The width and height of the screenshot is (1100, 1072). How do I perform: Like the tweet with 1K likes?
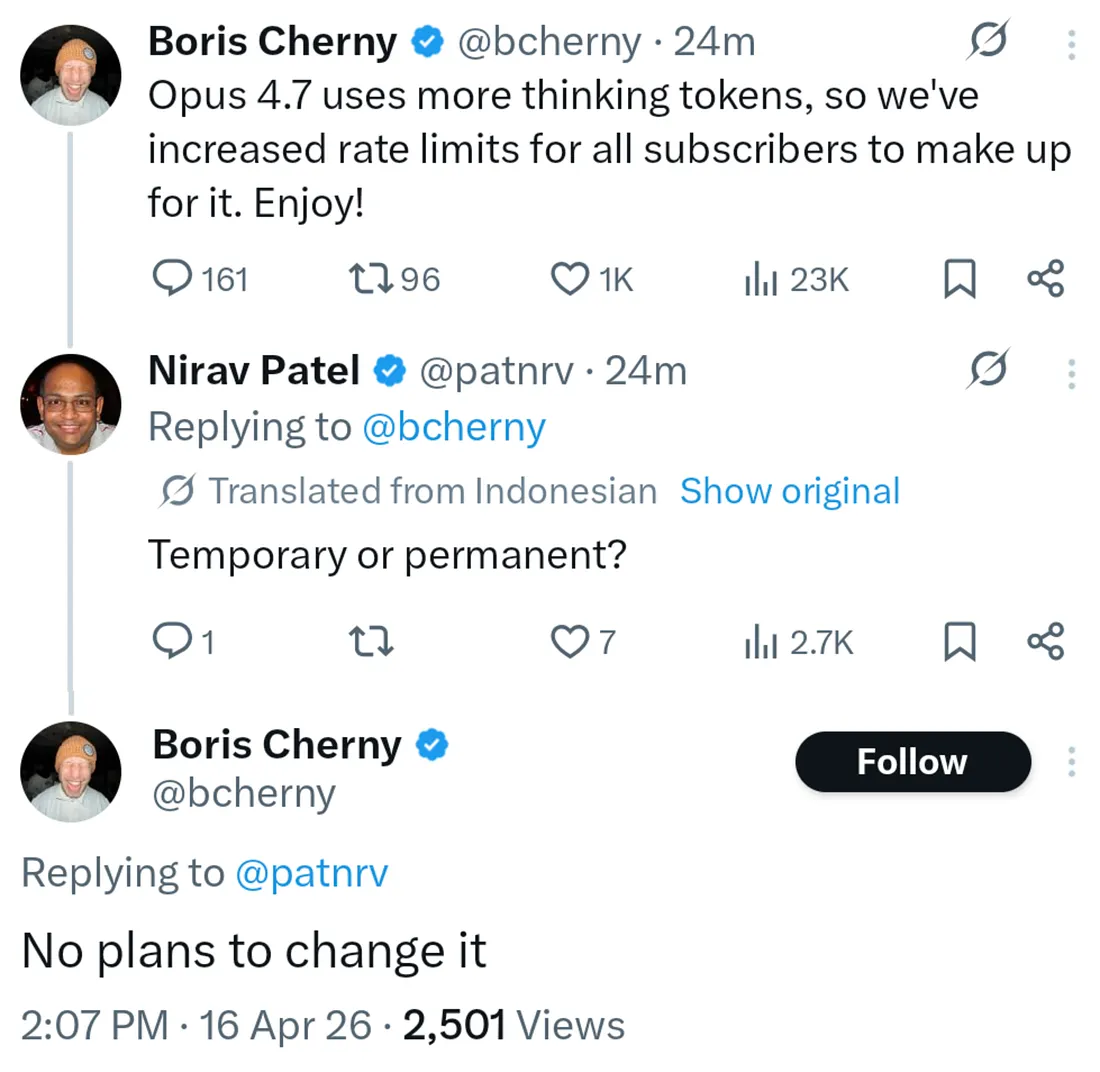[x=570, y=279]
